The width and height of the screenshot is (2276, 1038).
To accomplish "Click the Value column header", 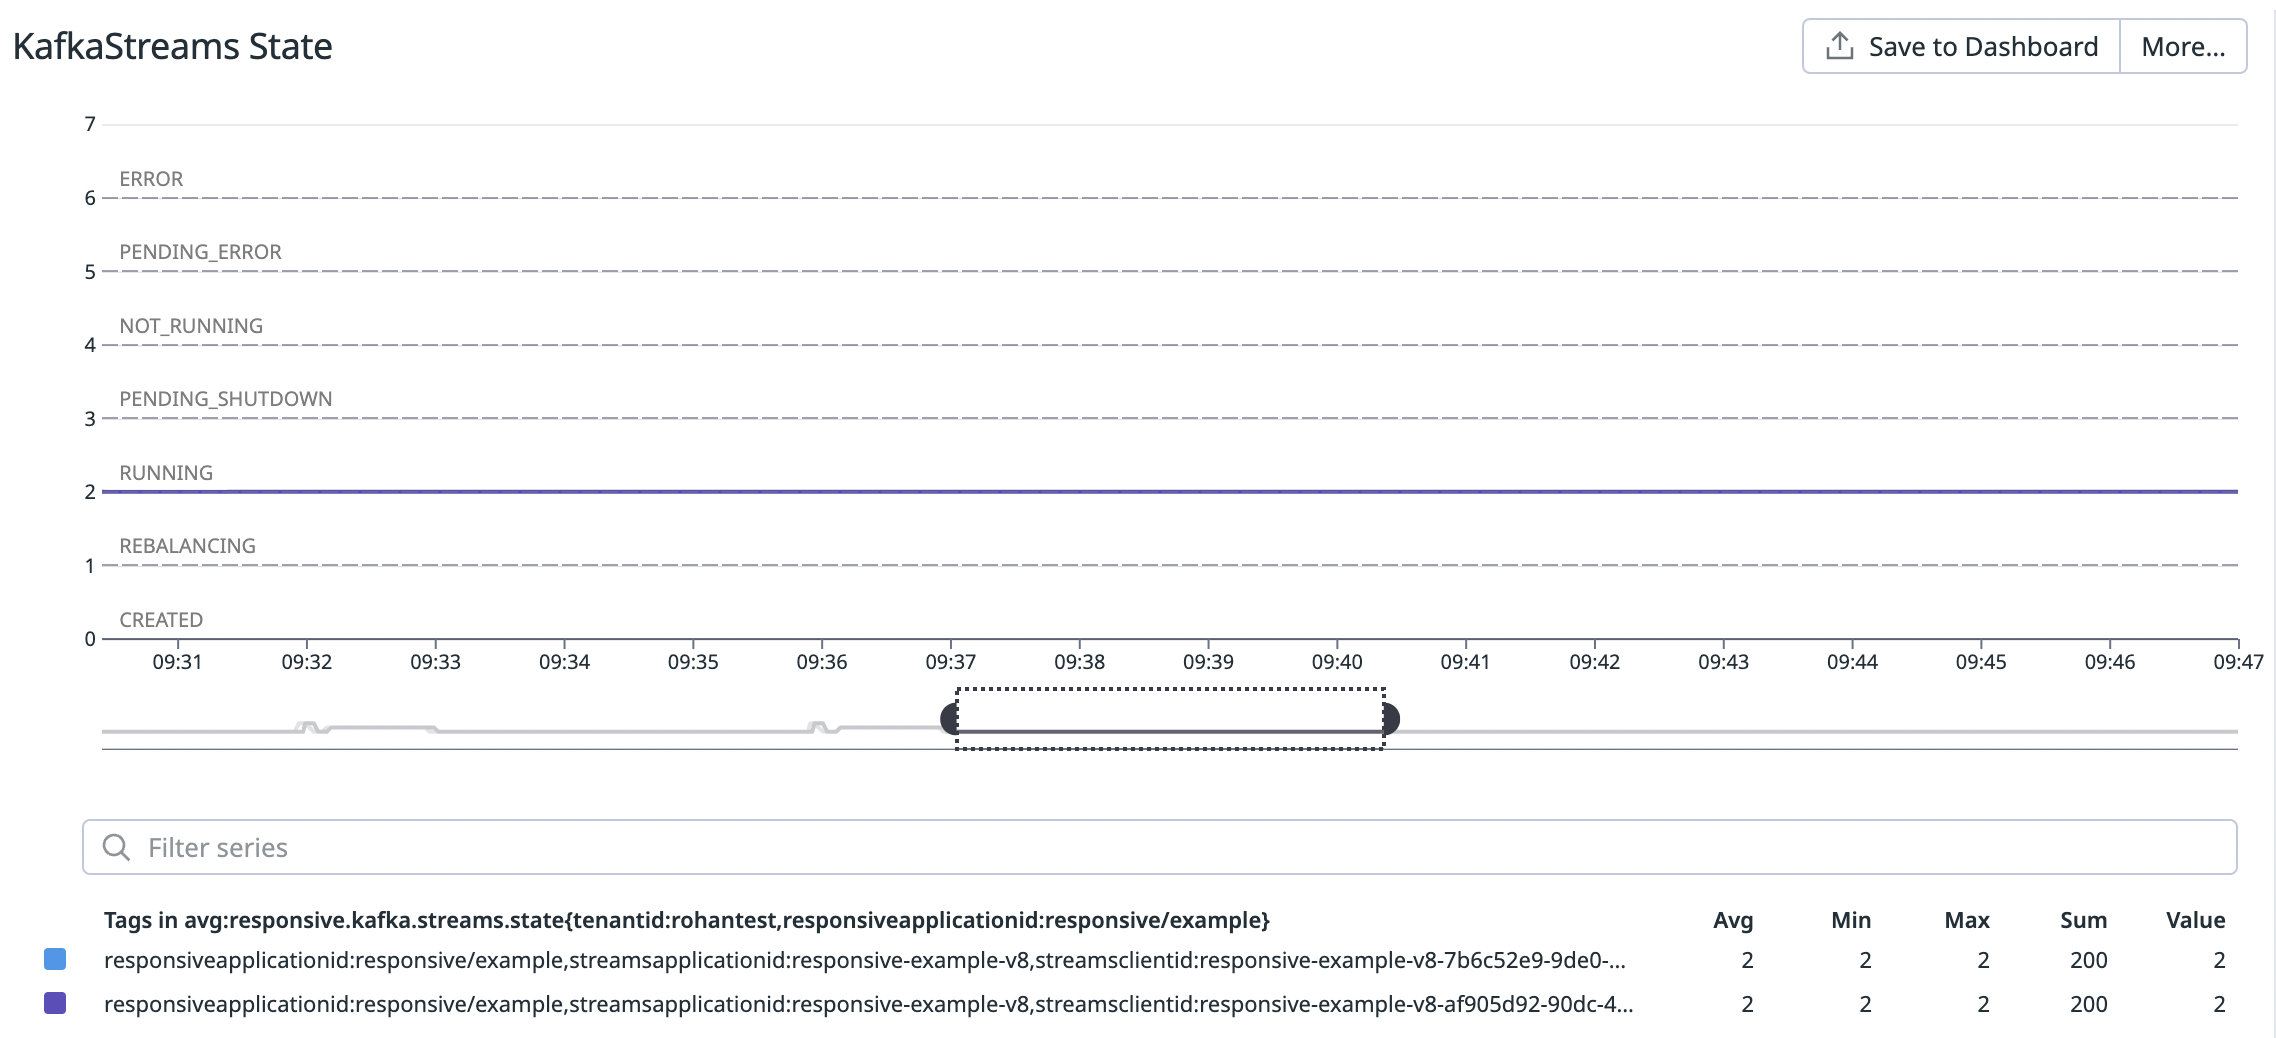I will pyautogui.click(x=2196, y=920).
